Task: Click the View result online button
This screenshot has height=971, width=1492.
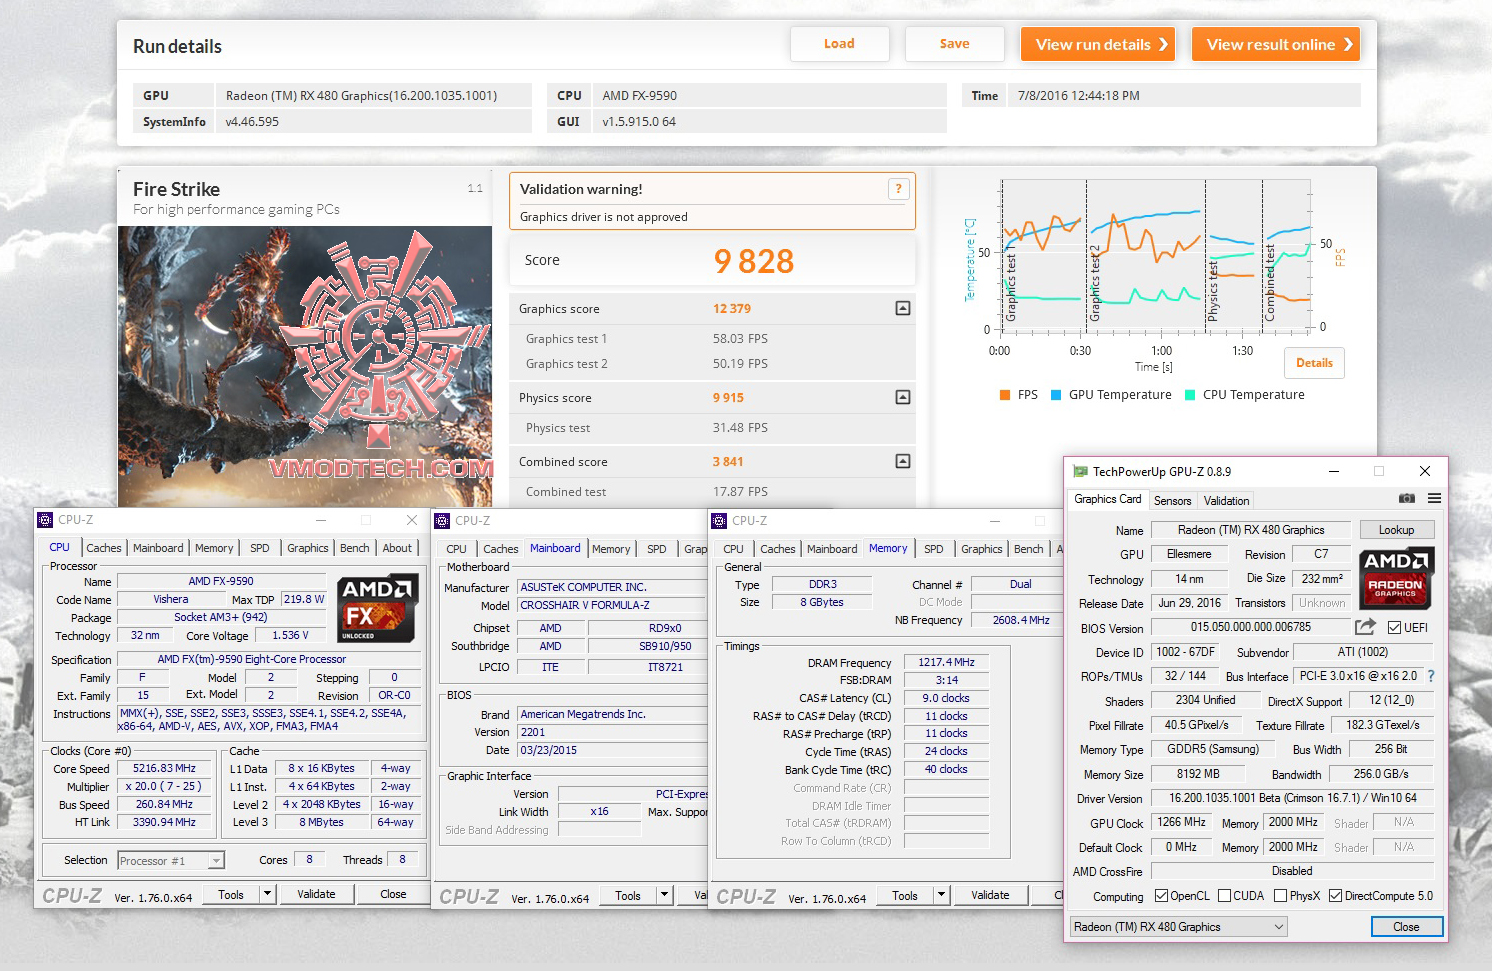Action: click(x=1276, y=44)
